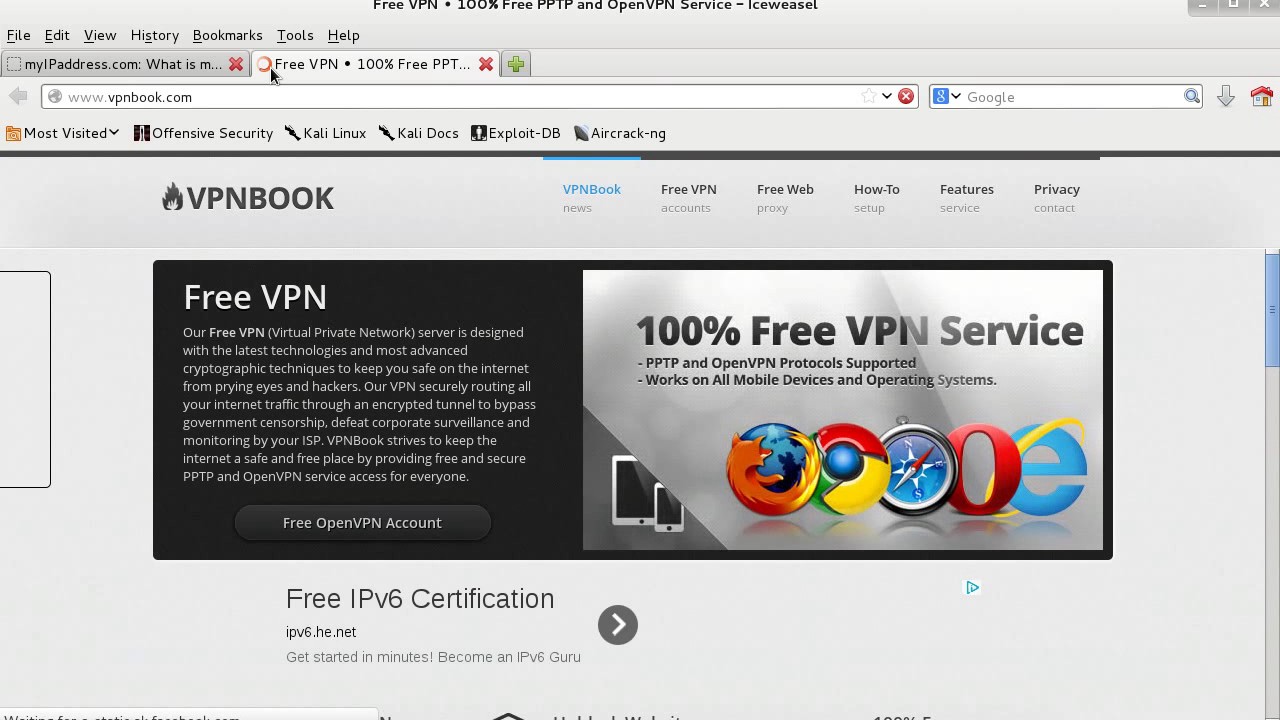Select the VPNBook news nav item
Viewport: 1280px width, 720px height.
pyautogui.click(x=591, y=198)
